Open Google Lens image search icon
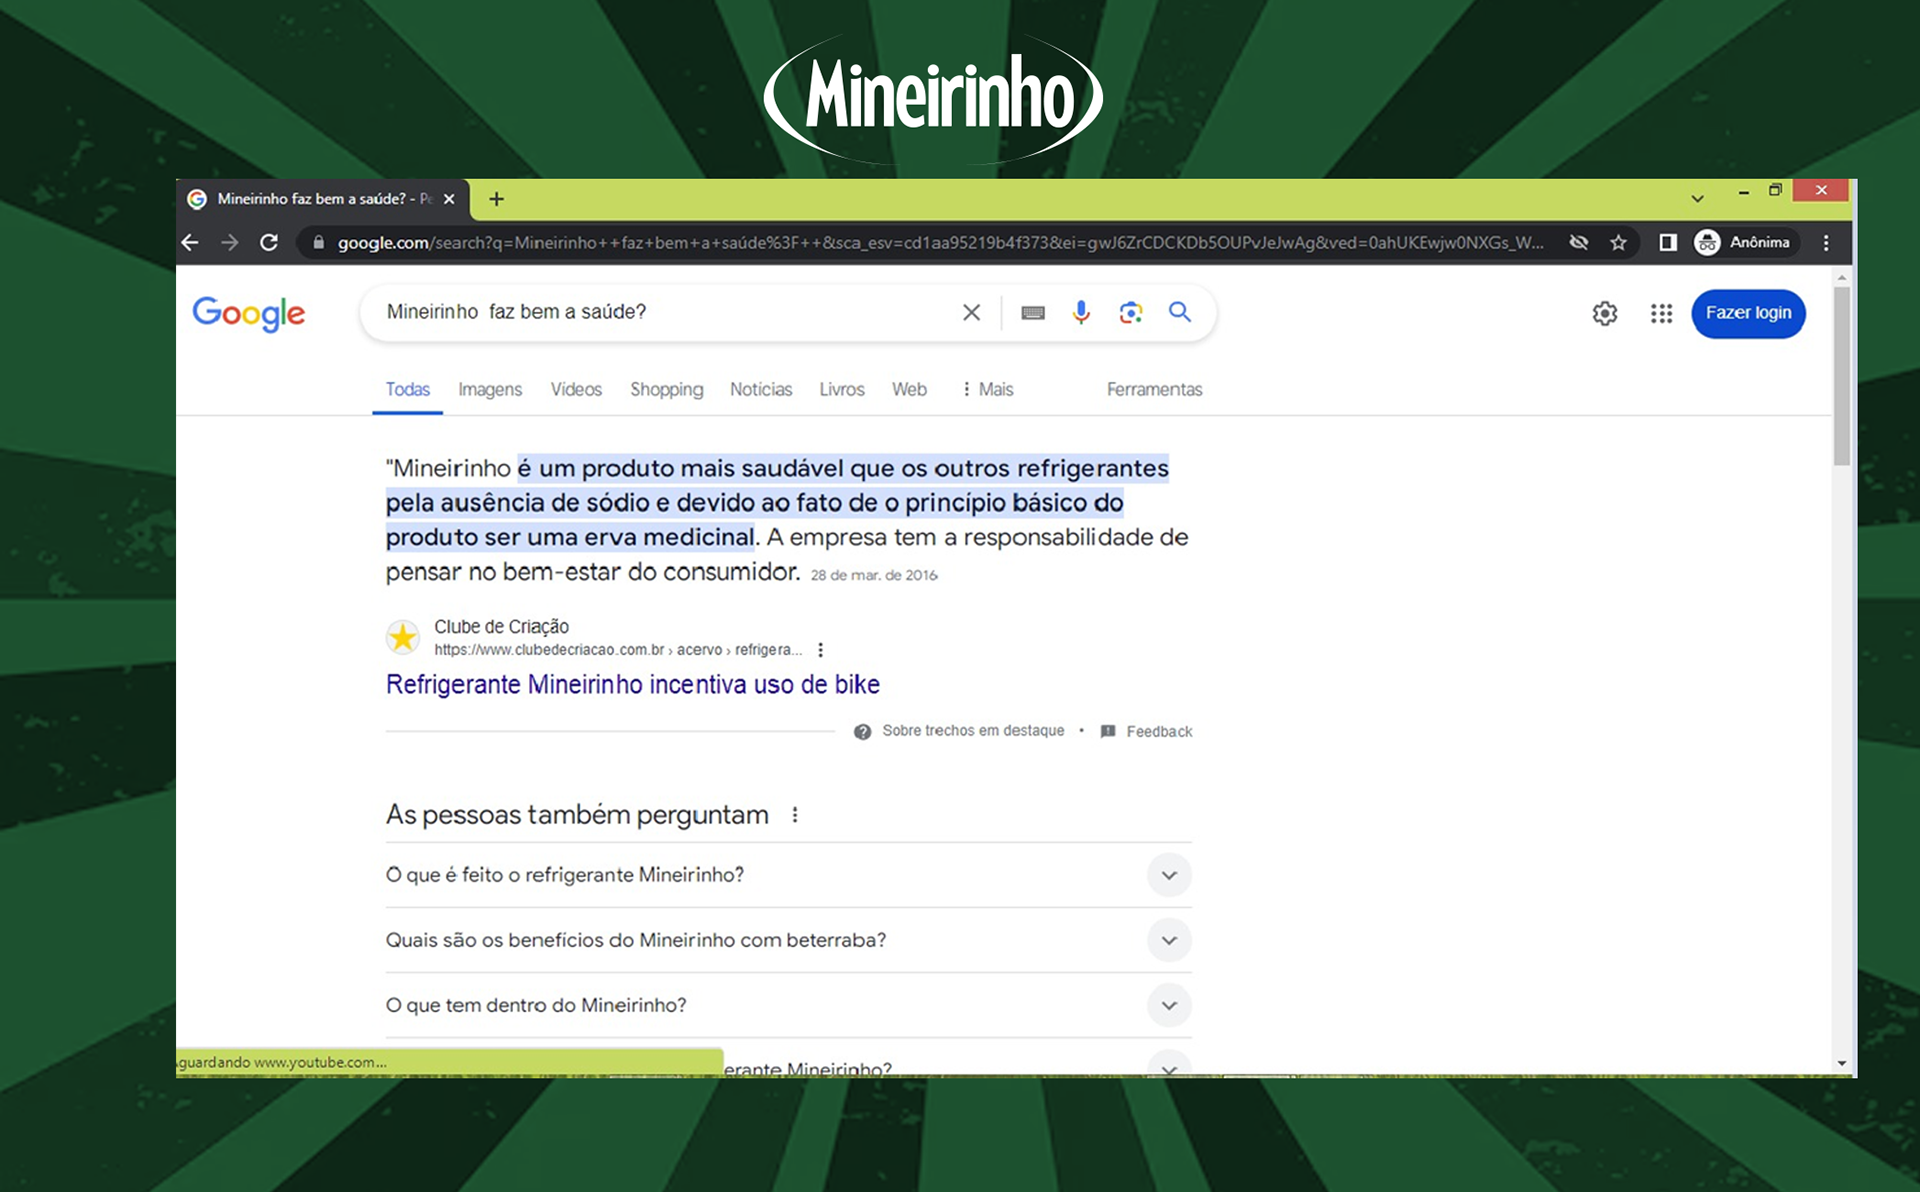 tap(1131, 313)
